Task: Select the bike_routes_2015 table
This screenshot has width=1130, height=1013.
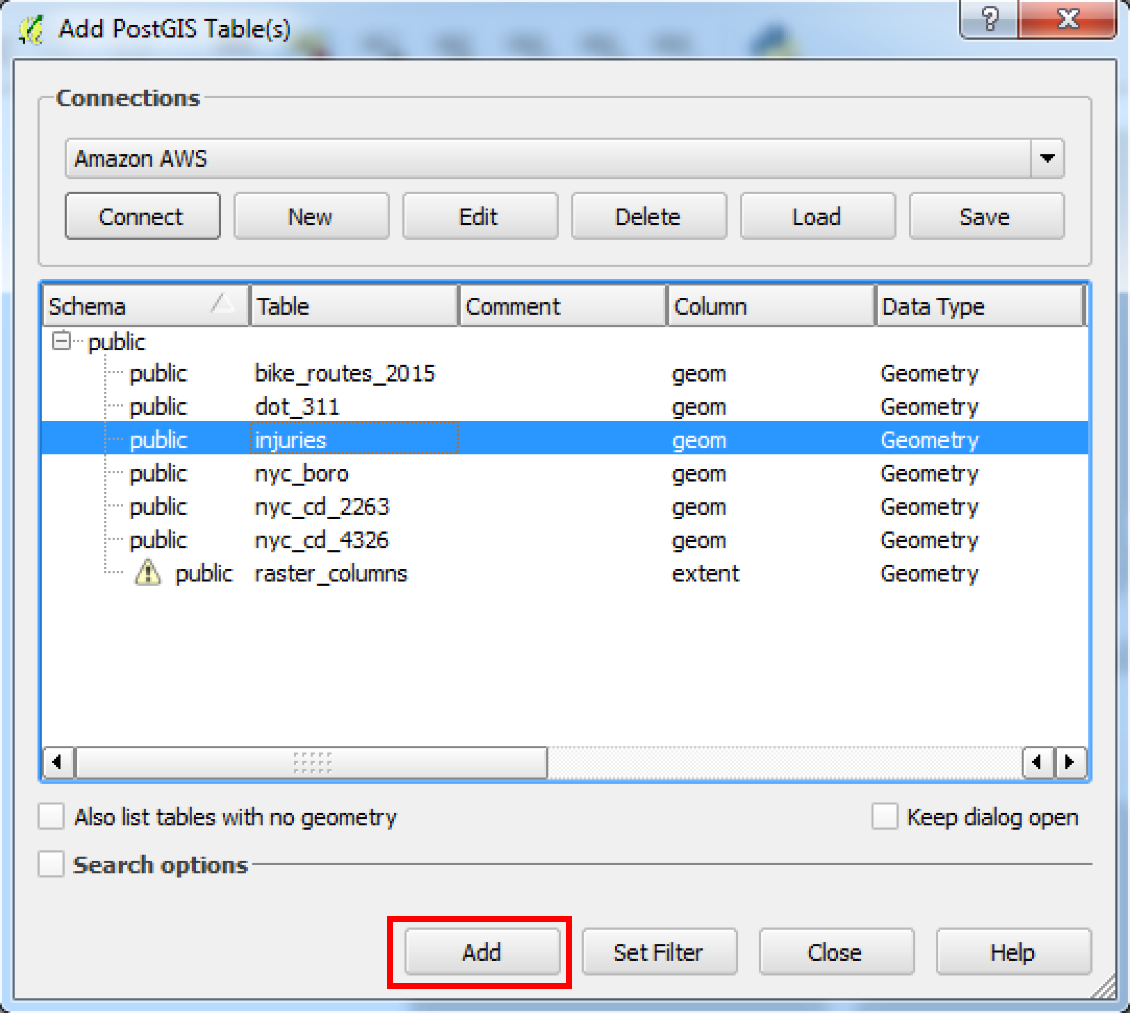Action: [x=345, y=373]
